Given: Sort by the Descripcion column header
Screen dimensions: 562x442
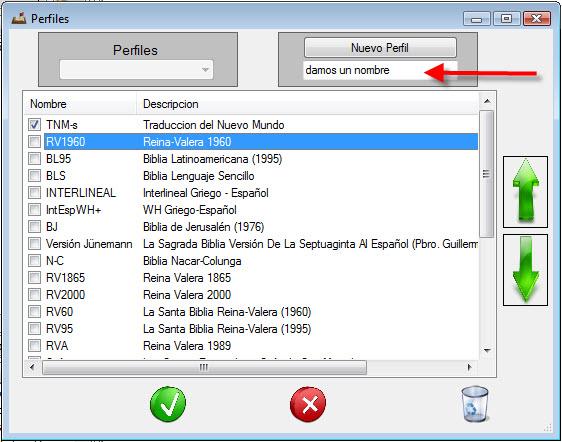Looking at the screenshot, I should [x=307, y=104].
